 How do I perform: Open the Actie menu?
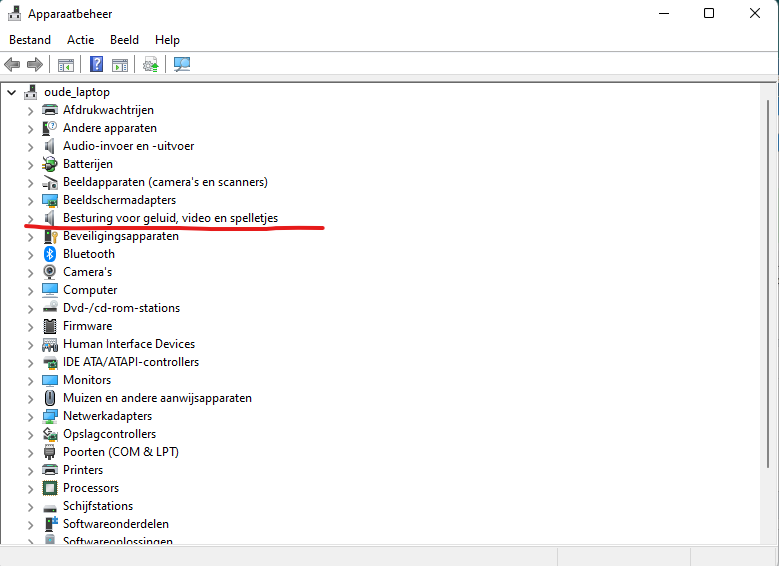coord(80,40)
